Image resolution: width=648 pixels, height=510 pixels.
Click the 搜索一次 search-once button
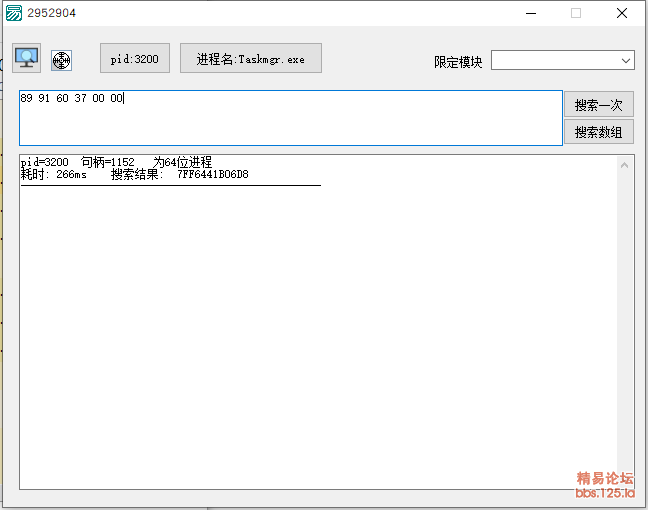tap(598, 105)
